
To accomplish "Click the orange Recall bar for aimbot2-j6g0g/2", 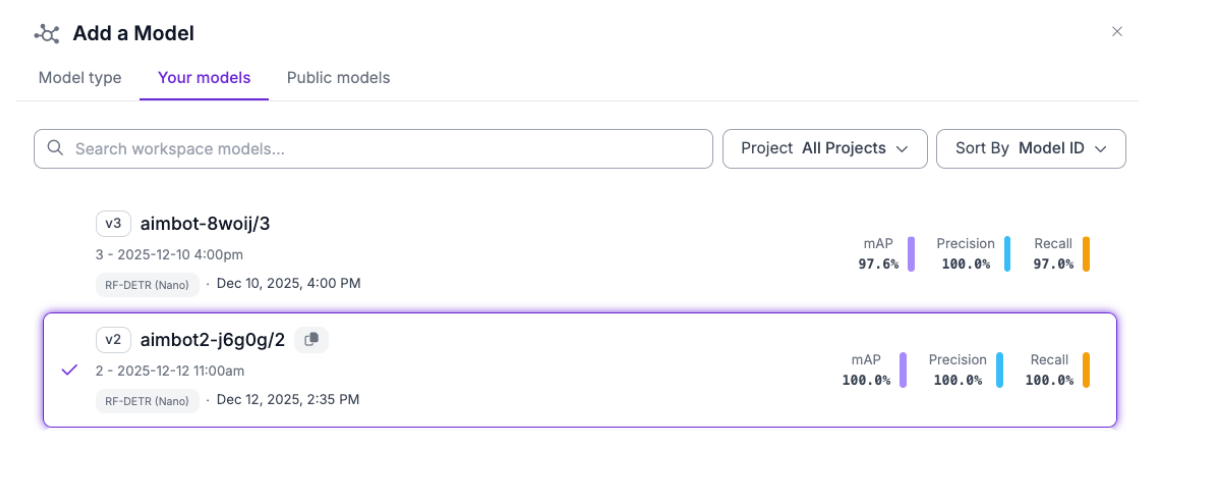I will click(1086, 370).
